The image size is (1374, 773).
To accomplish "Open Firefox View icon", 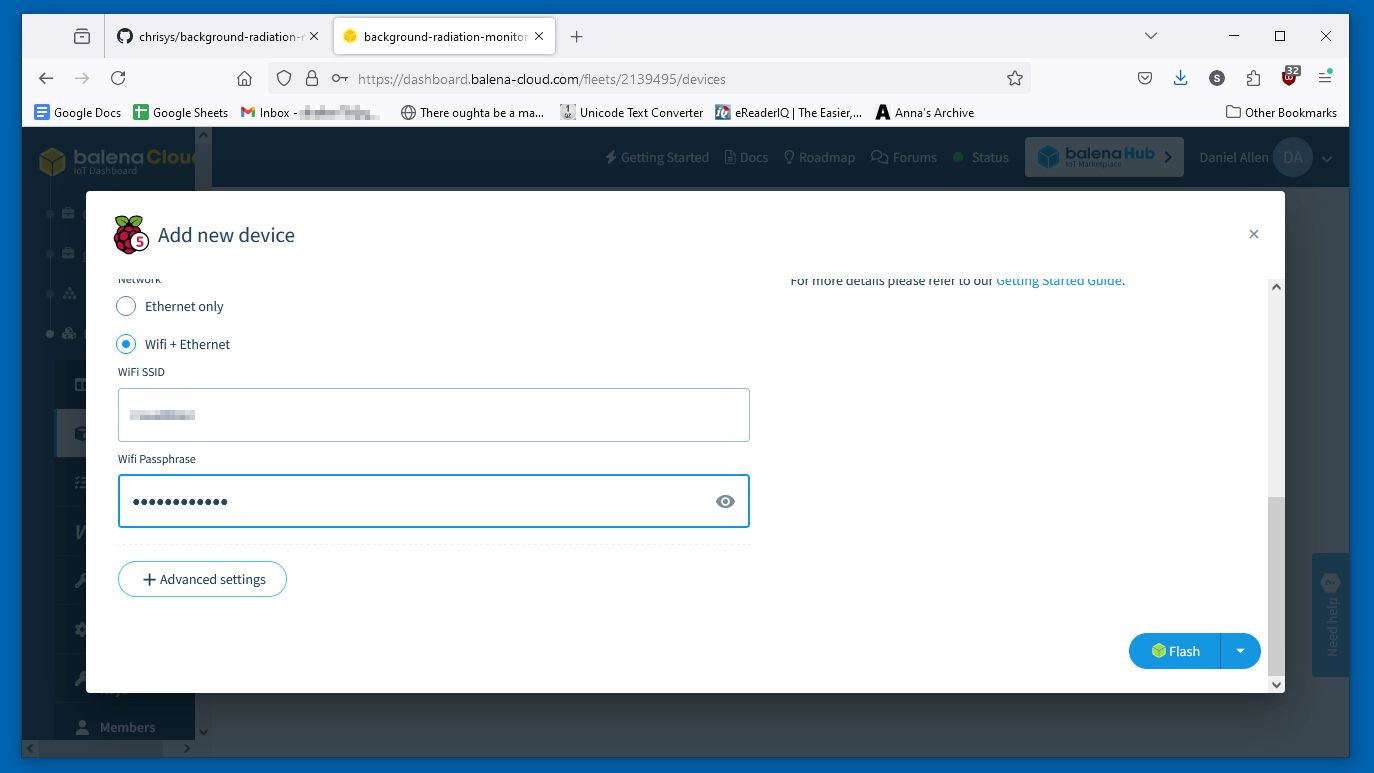I will (x=82, y=36).
